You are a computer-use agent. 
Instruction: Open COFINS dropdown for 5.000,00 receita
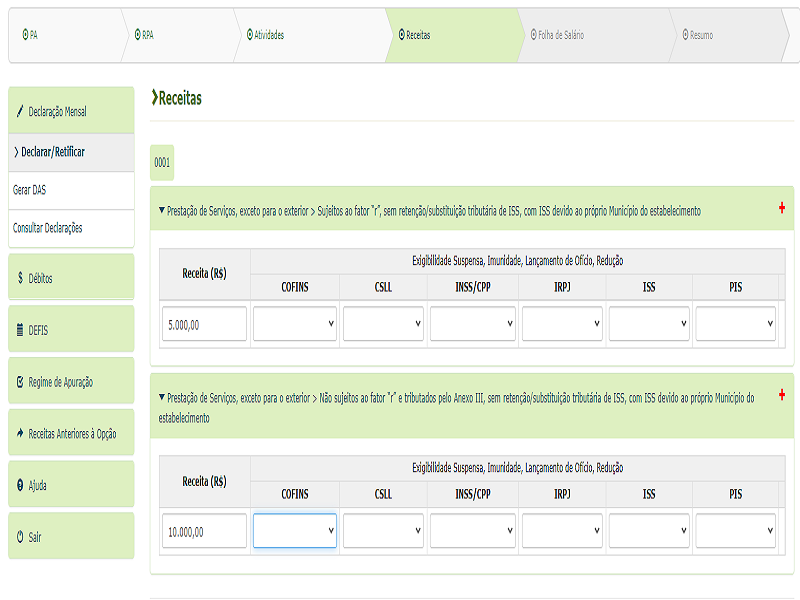[x=295, y=324]
